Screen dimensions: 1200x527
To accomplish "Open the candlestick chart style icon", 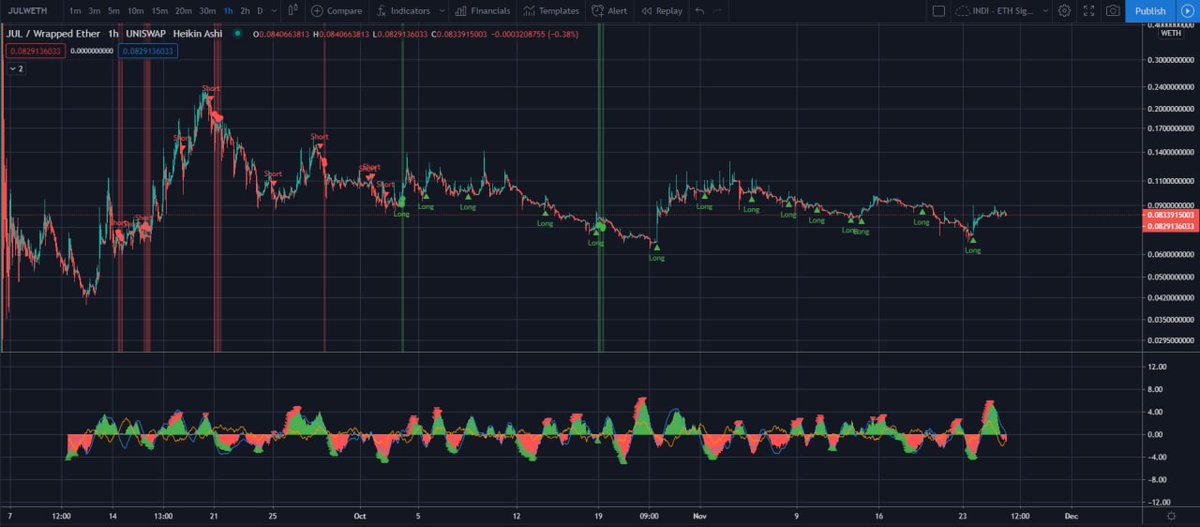I will tap(292, 11).
